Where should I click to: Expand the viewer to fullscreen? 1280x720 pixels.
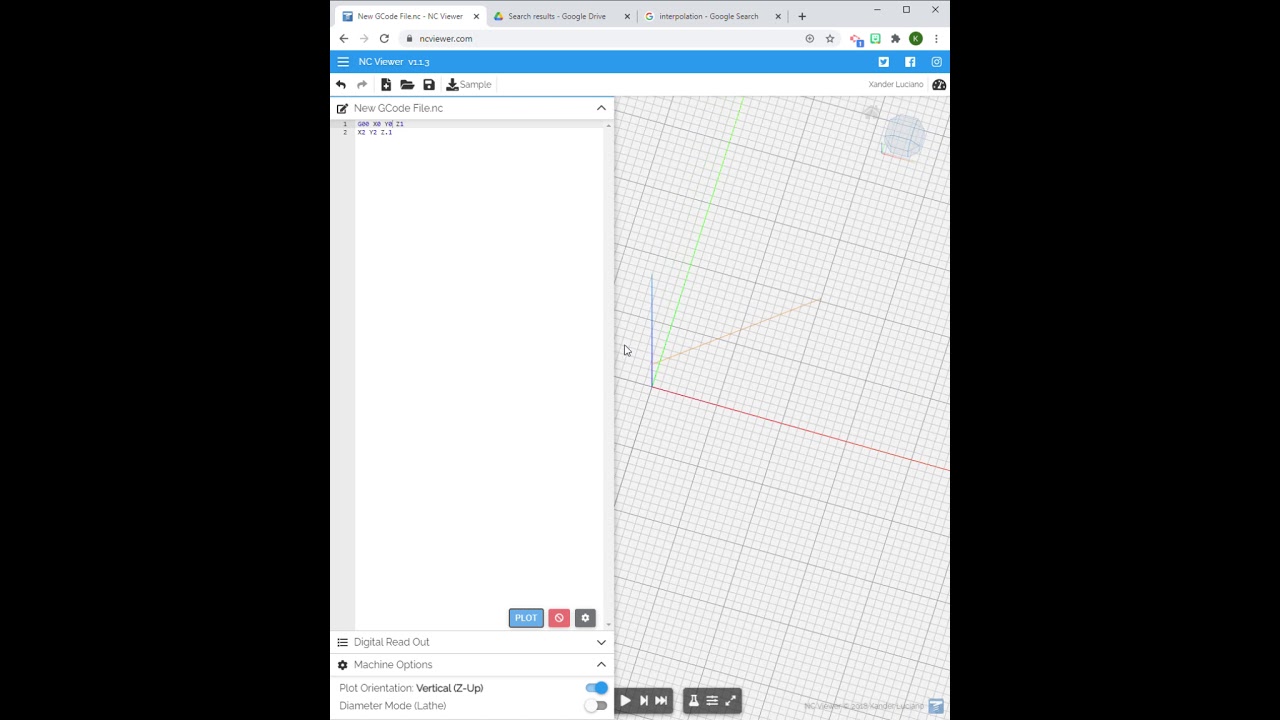click(x=731, y=701)
